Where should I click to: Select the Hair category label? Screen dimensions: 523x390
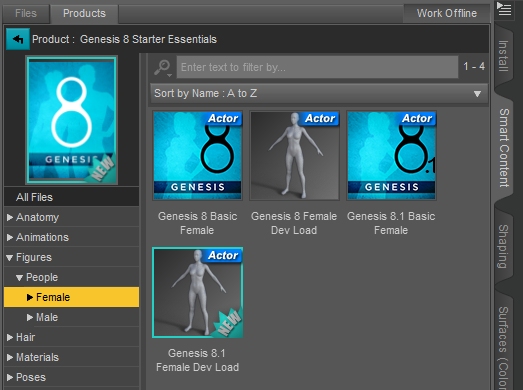click(x=26, y=337)
